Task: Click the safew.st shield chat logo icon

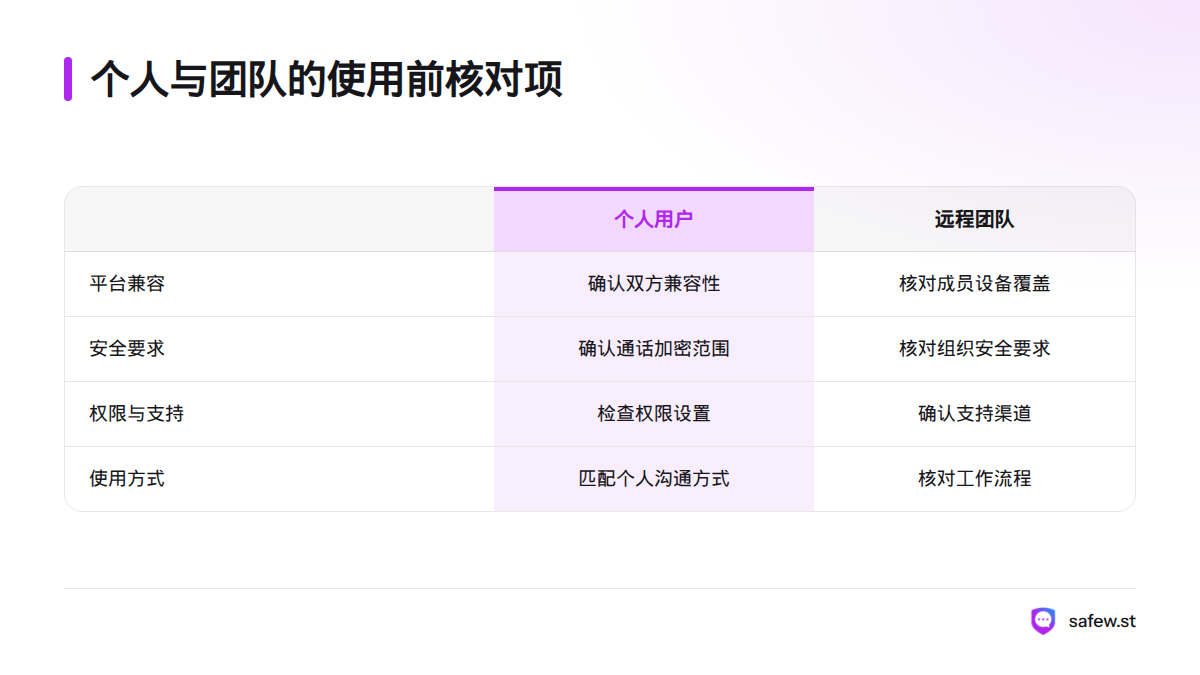Action: click(x=1043, y=621)
